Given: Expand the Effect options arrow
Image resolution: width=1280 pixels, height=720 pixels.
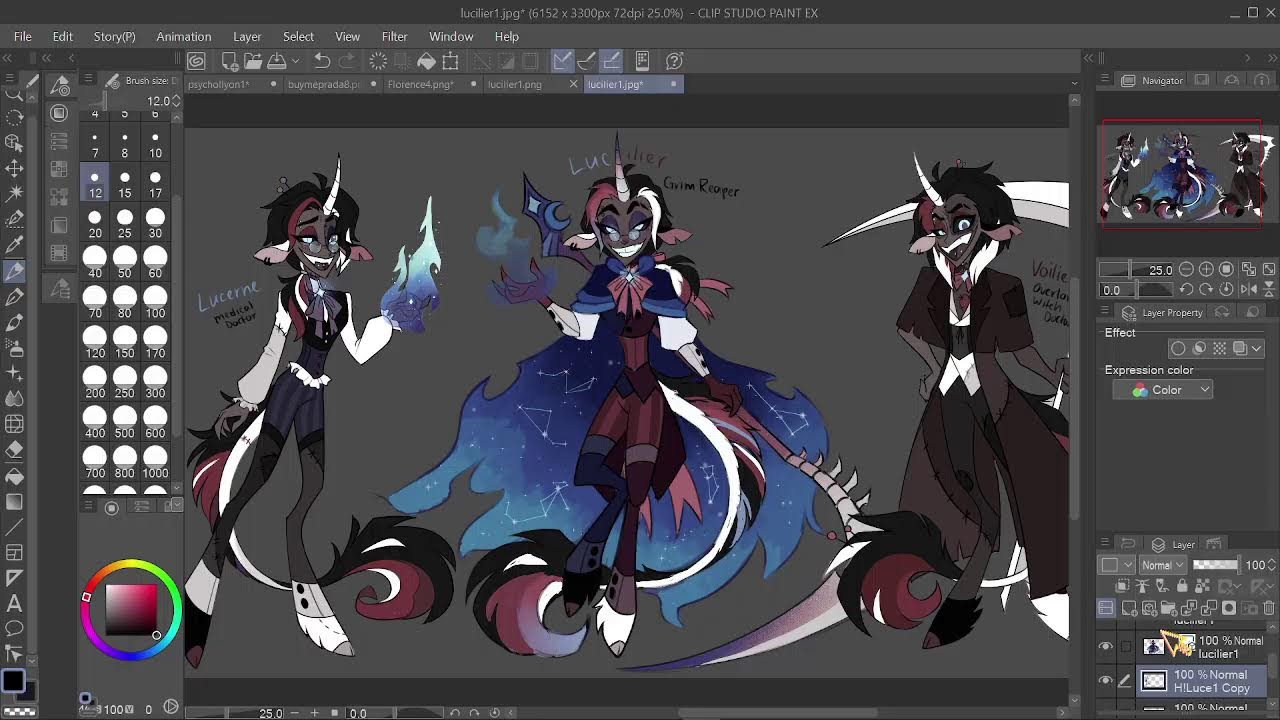Looking at the screenshot, I should tap(1256, 348).
